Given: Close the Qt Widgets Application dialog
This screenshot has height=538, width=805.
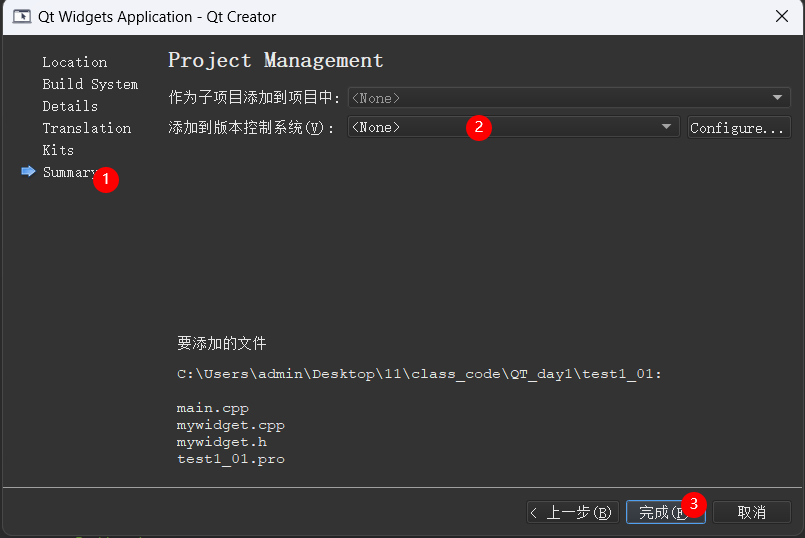Looking at the screenshot, I should (781, 17).
